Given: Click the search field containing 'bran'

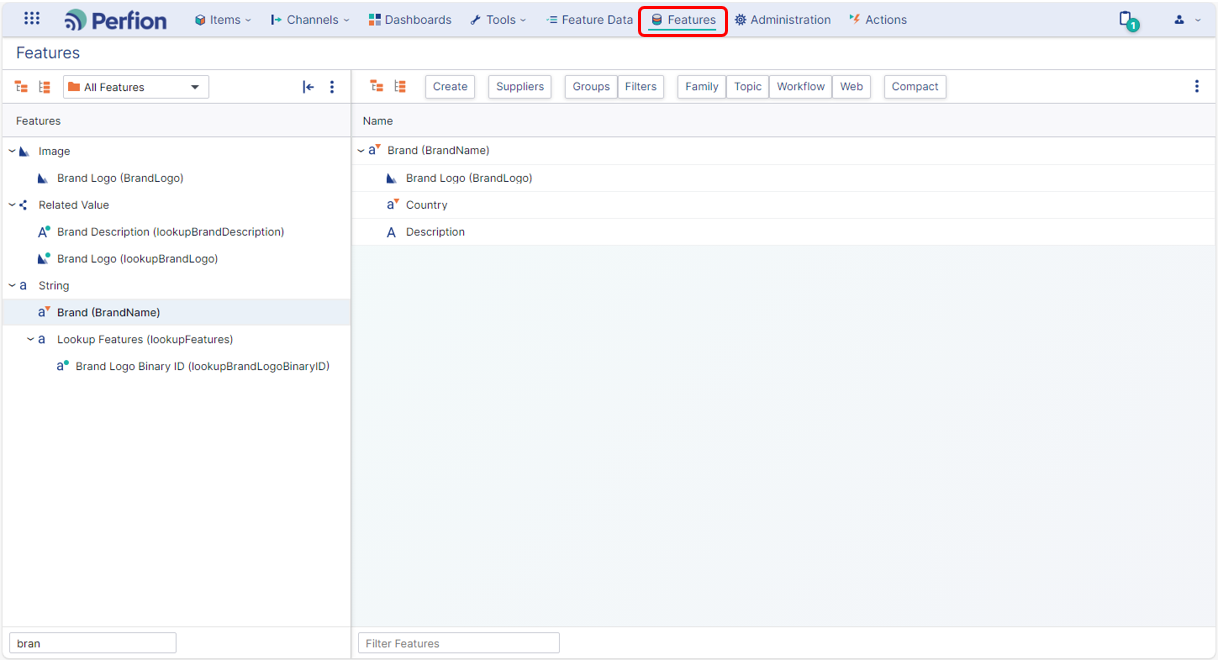Looking at the screenshot, I should click(x=93, y=643).
